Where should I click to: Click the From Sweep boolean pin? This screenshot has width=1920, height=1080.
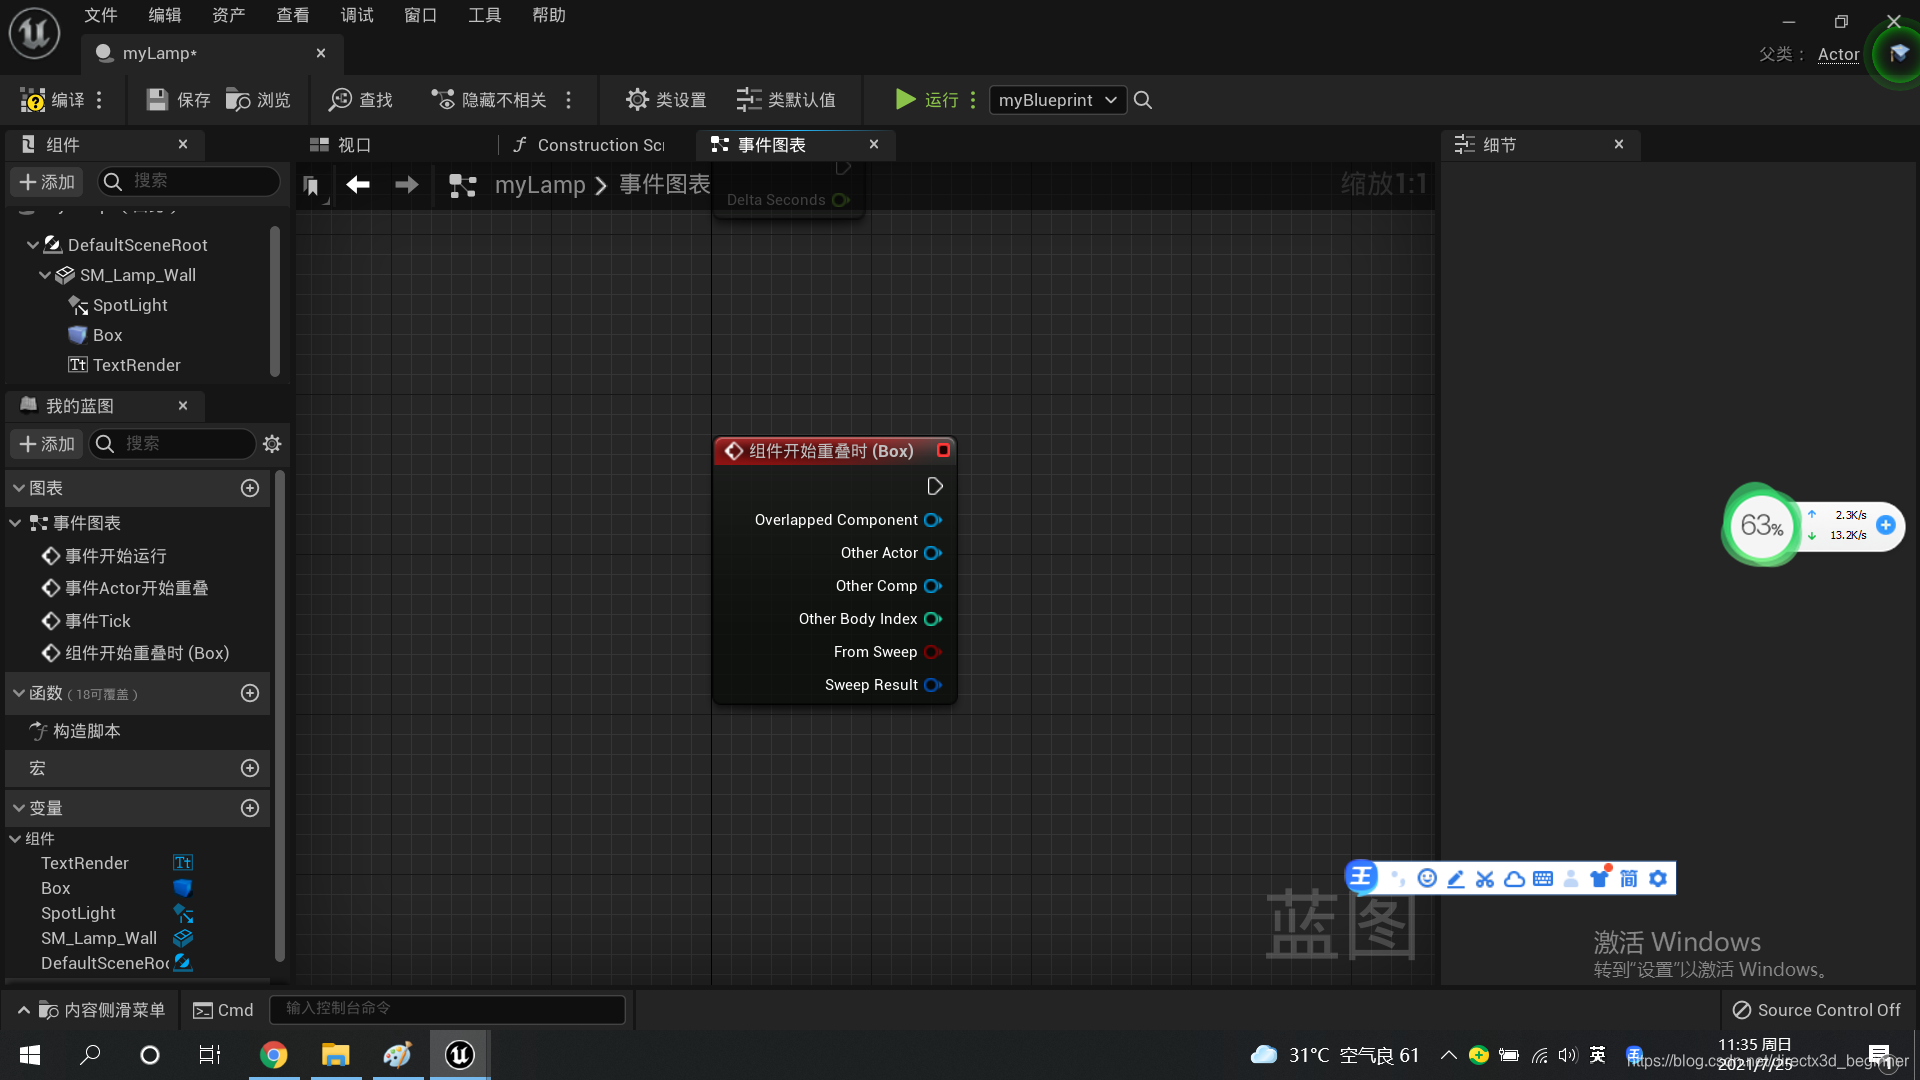point(932,652)
